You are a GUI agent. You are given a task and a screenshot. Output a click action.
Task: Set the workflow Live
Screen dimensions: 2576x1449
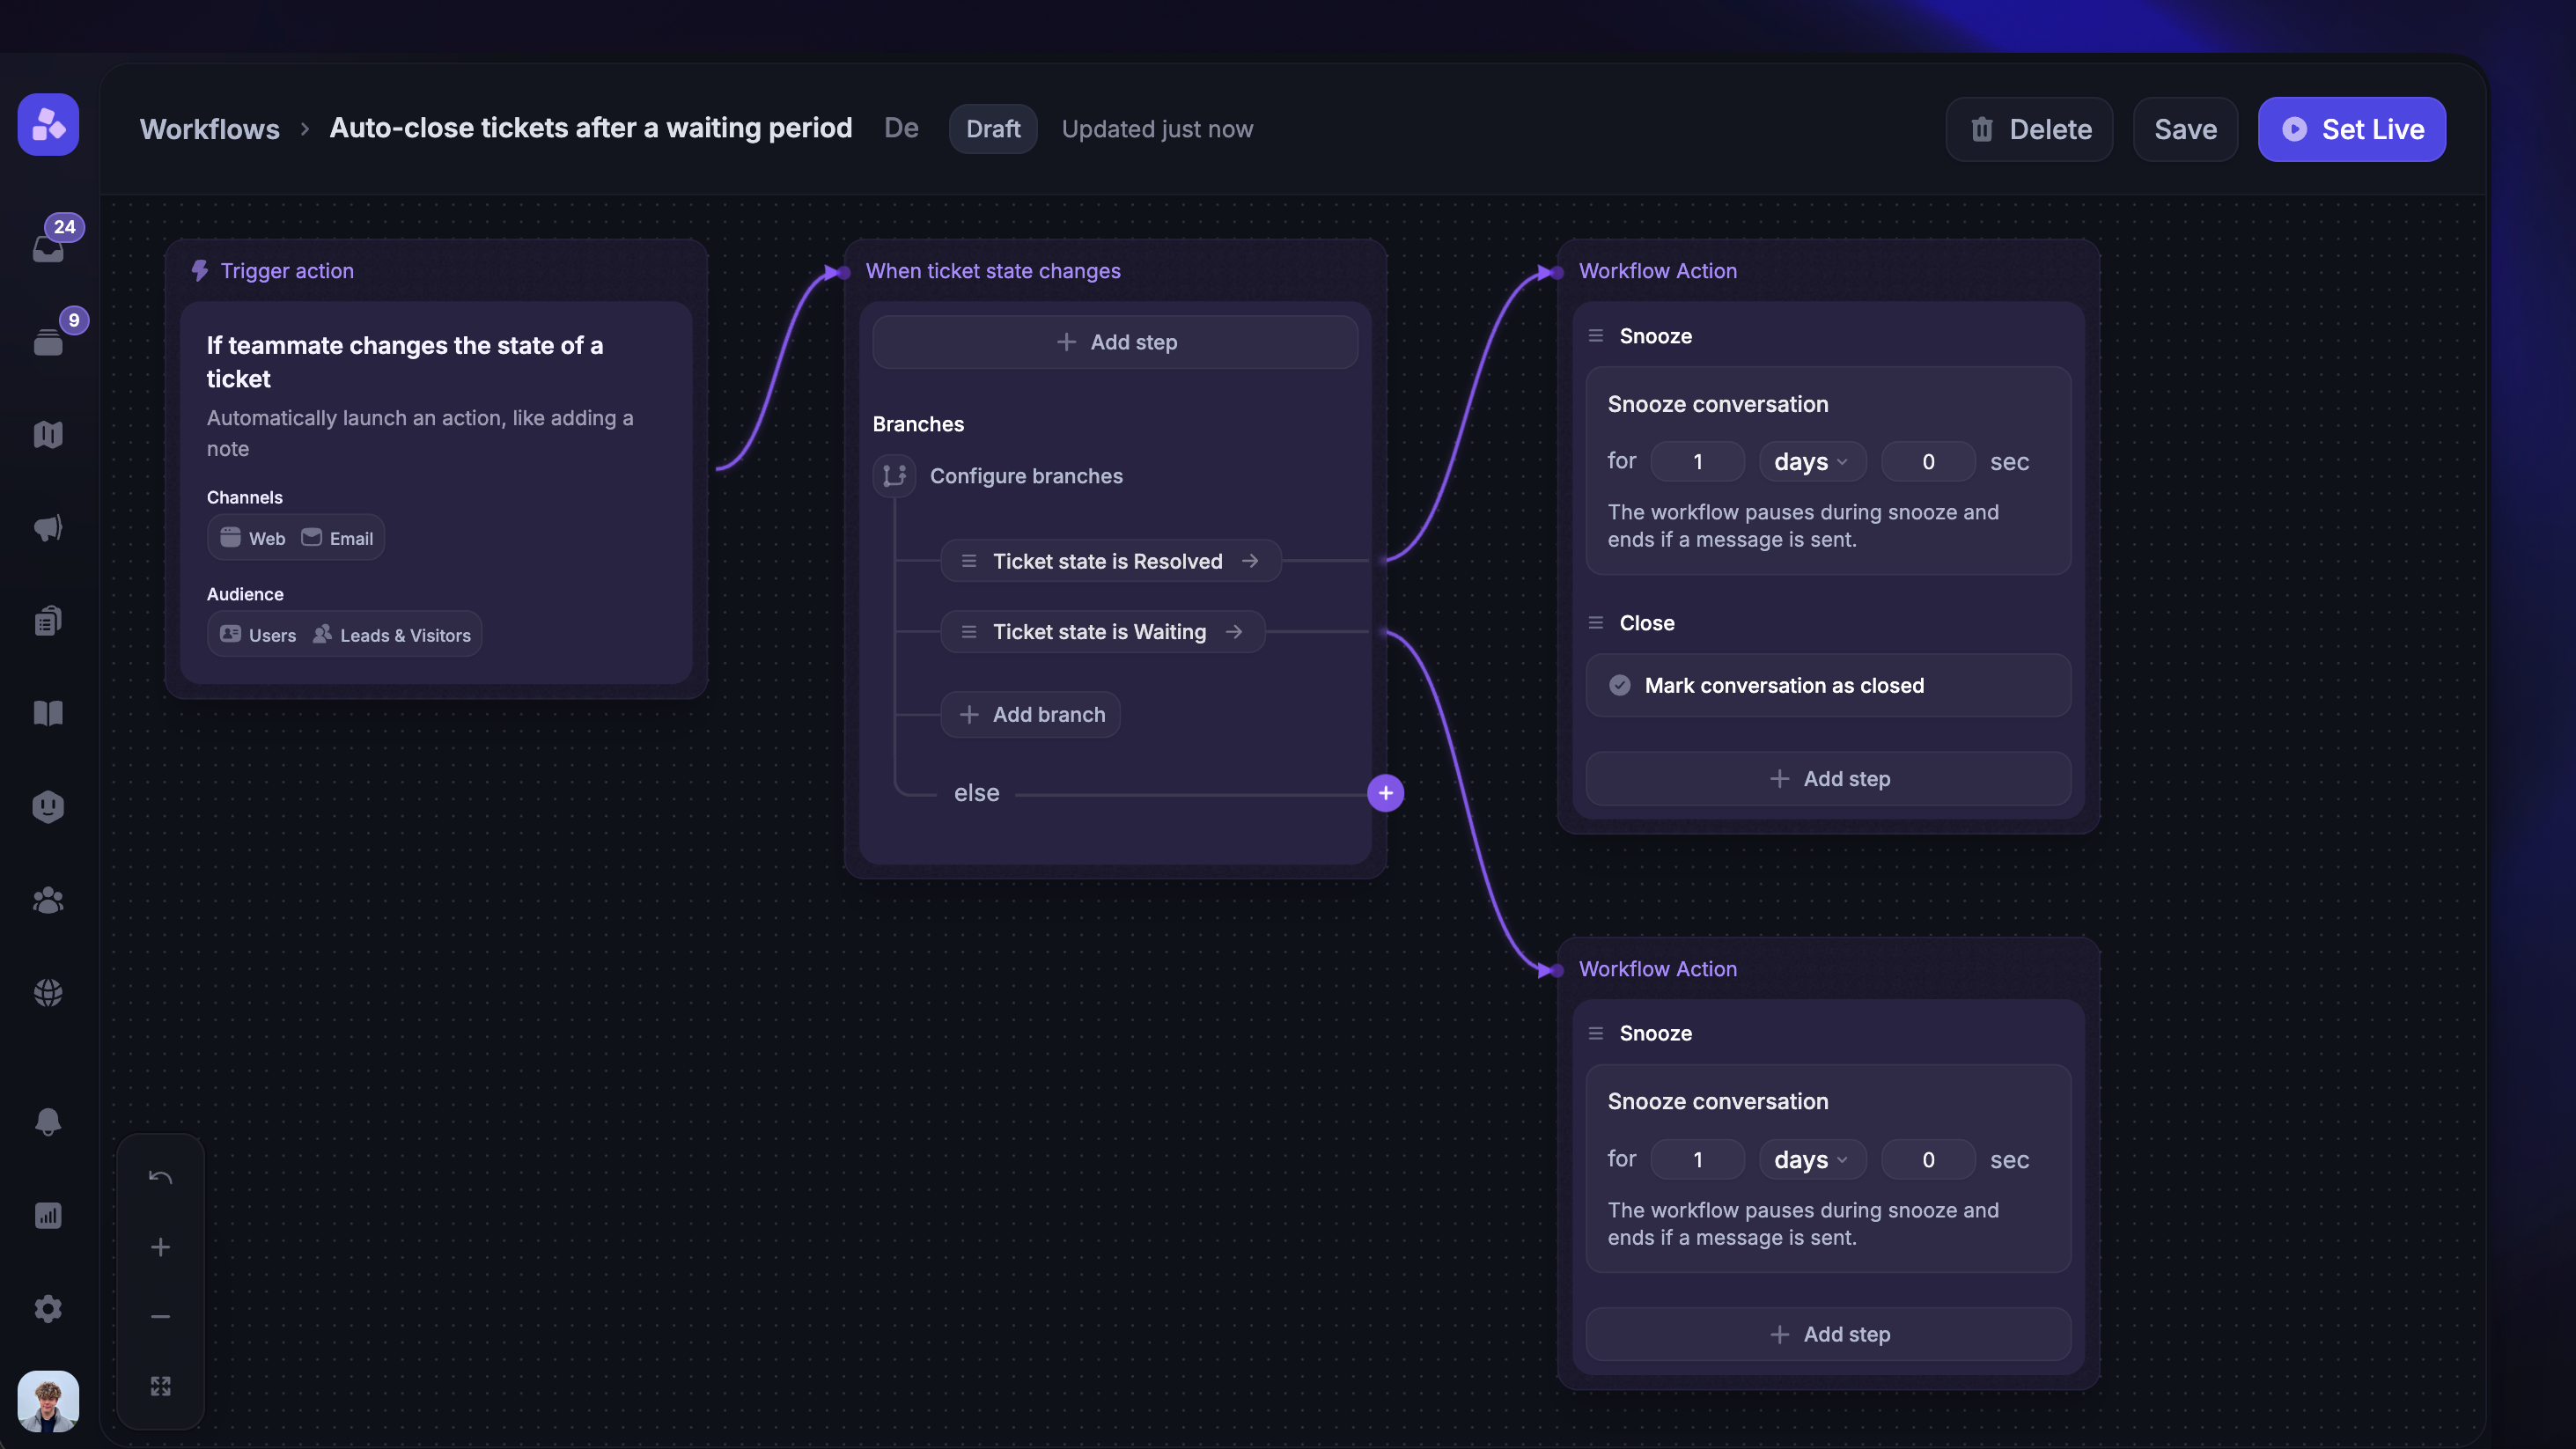click(2352, 129)
